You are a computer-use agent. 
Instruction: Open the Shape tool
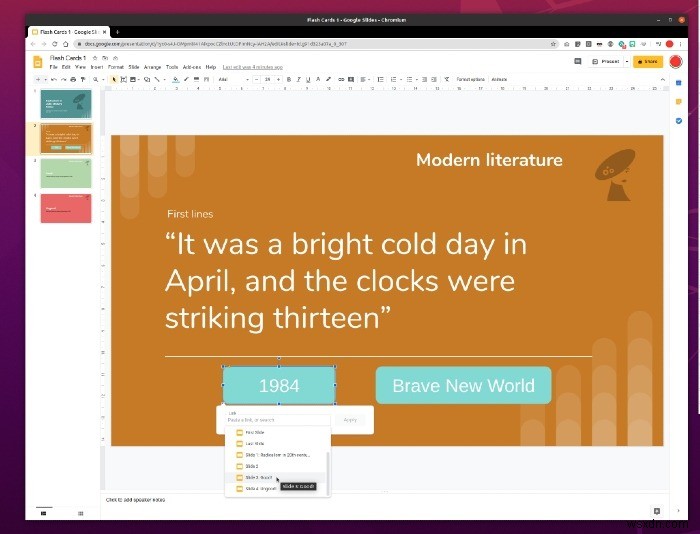point(147,79)
